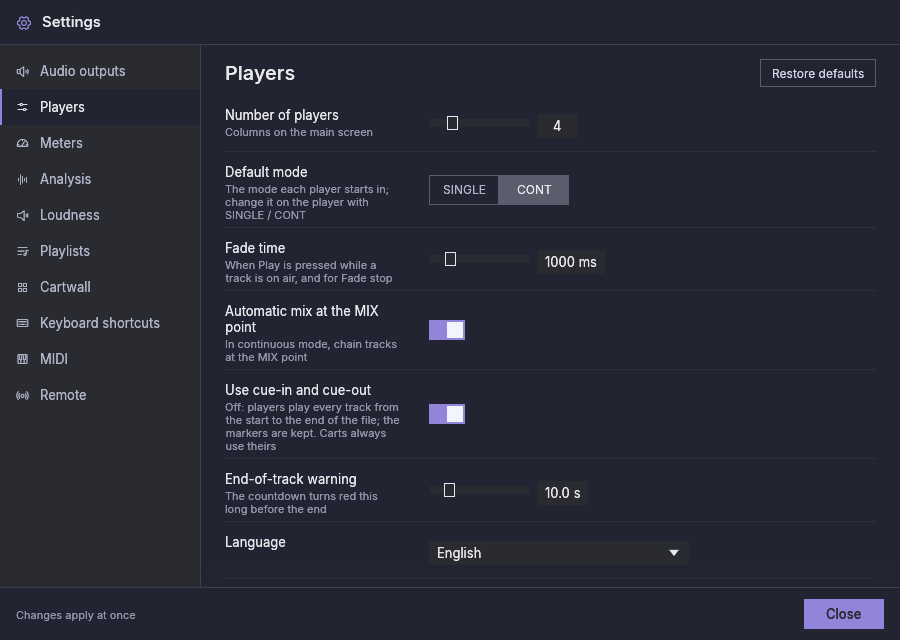Open the Analysis settings section
The height and width of the screenshot is (640, 900).
click(100, 180)
